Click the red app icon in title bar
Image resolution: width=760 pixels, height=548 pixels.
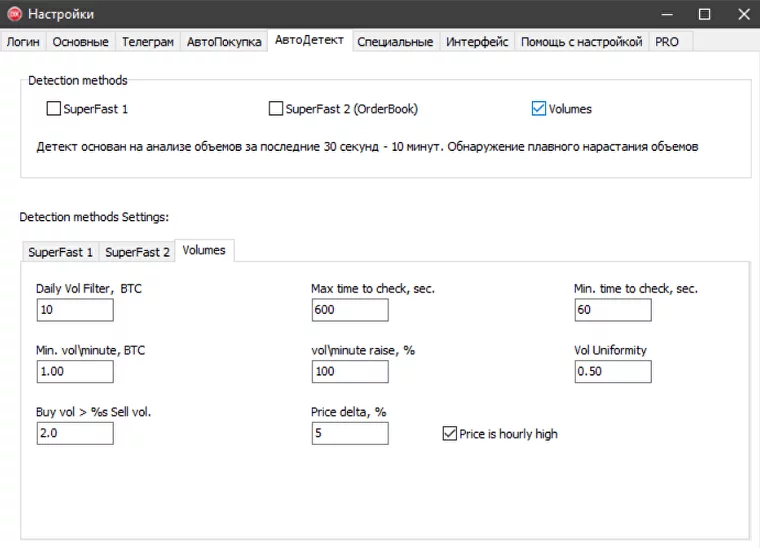15,14
